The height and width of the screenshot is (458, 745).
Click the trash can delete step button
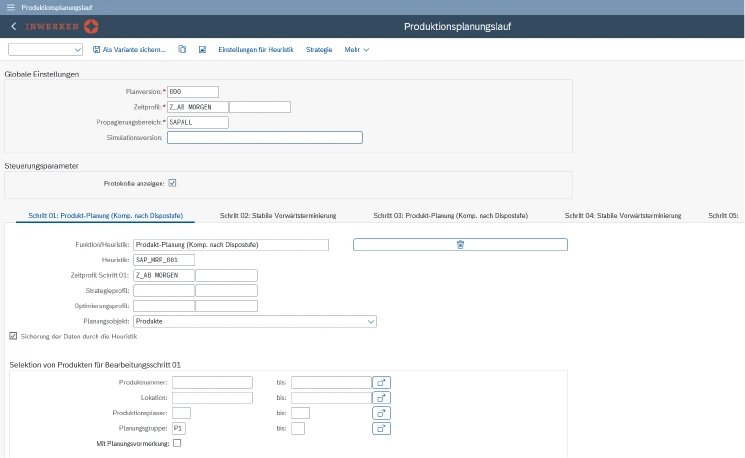(x=460, y=244)
